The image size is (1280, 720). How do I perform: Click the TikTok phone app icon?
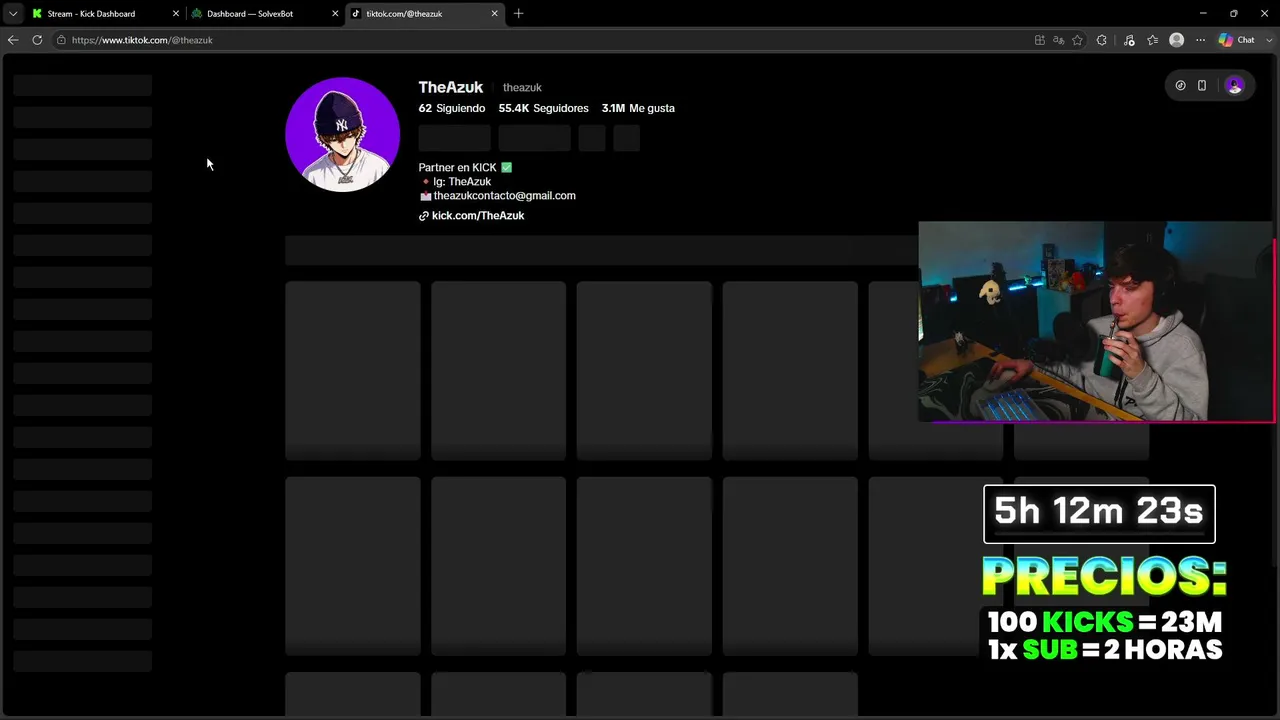(x=1202, y=86)
